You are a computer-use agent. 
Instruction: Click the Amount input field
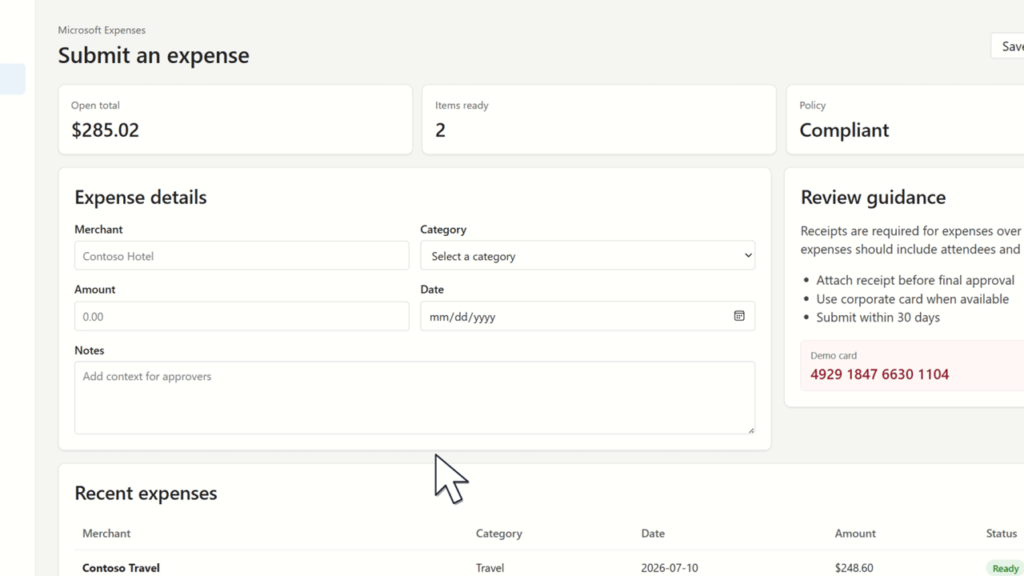(242, 316)
